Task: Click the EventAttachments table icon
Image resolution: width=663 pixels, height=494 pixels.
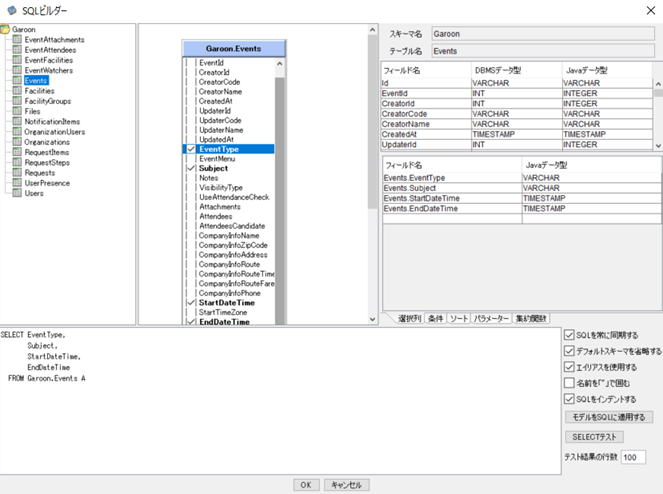Action: pyautogui.click(x=17, y=39)
